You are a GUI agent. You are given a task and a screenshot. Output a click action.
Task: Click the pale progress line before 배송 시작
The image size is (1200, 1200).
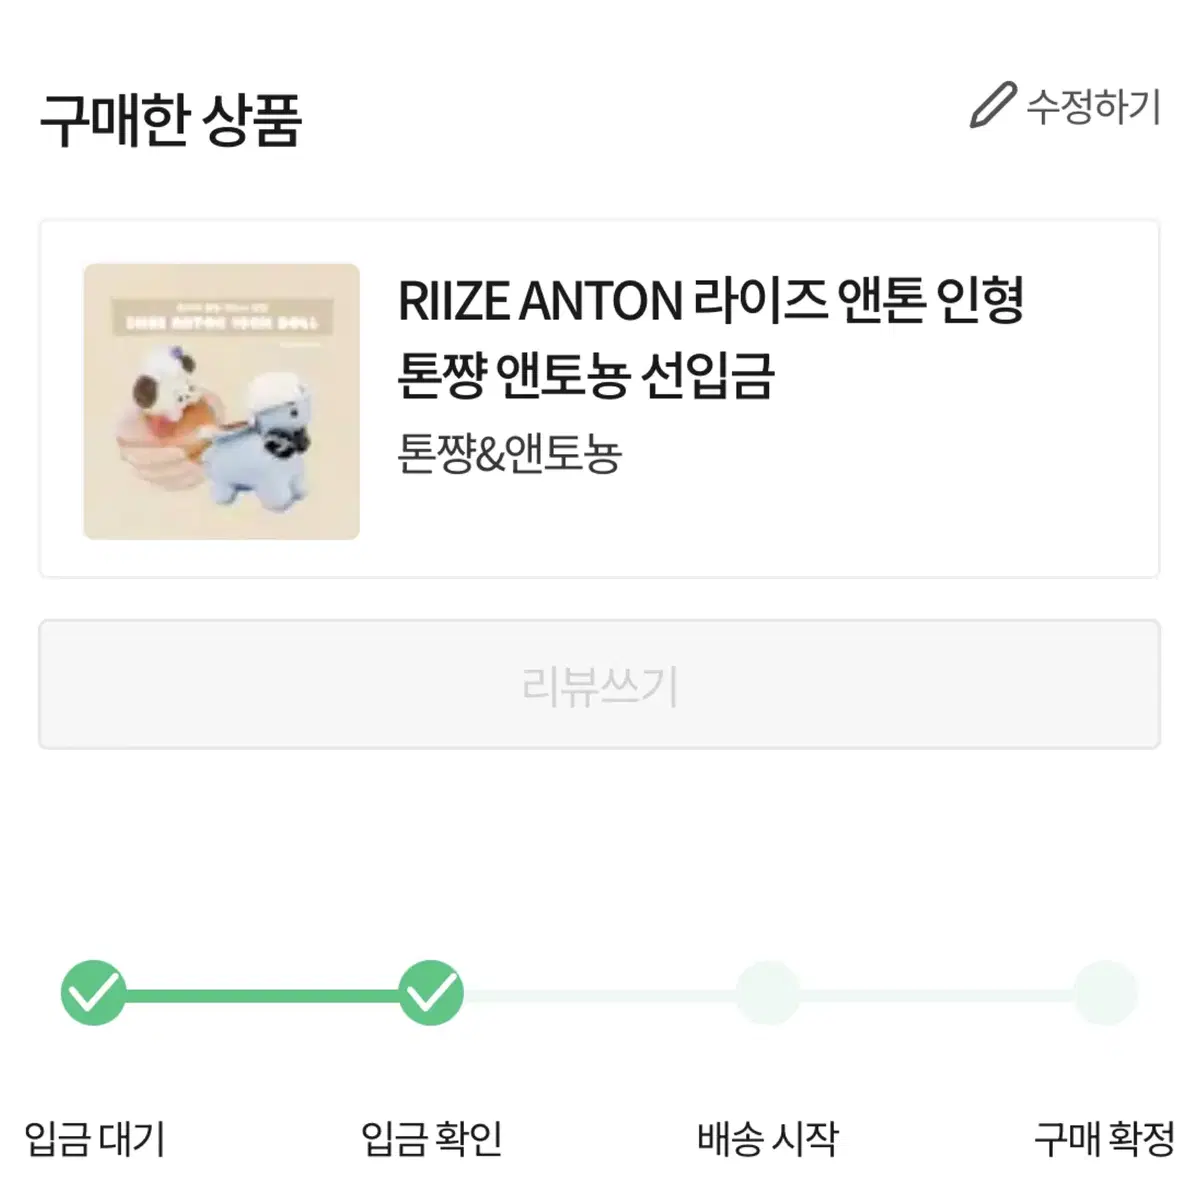pyautogui.click(x=600, y=995)
